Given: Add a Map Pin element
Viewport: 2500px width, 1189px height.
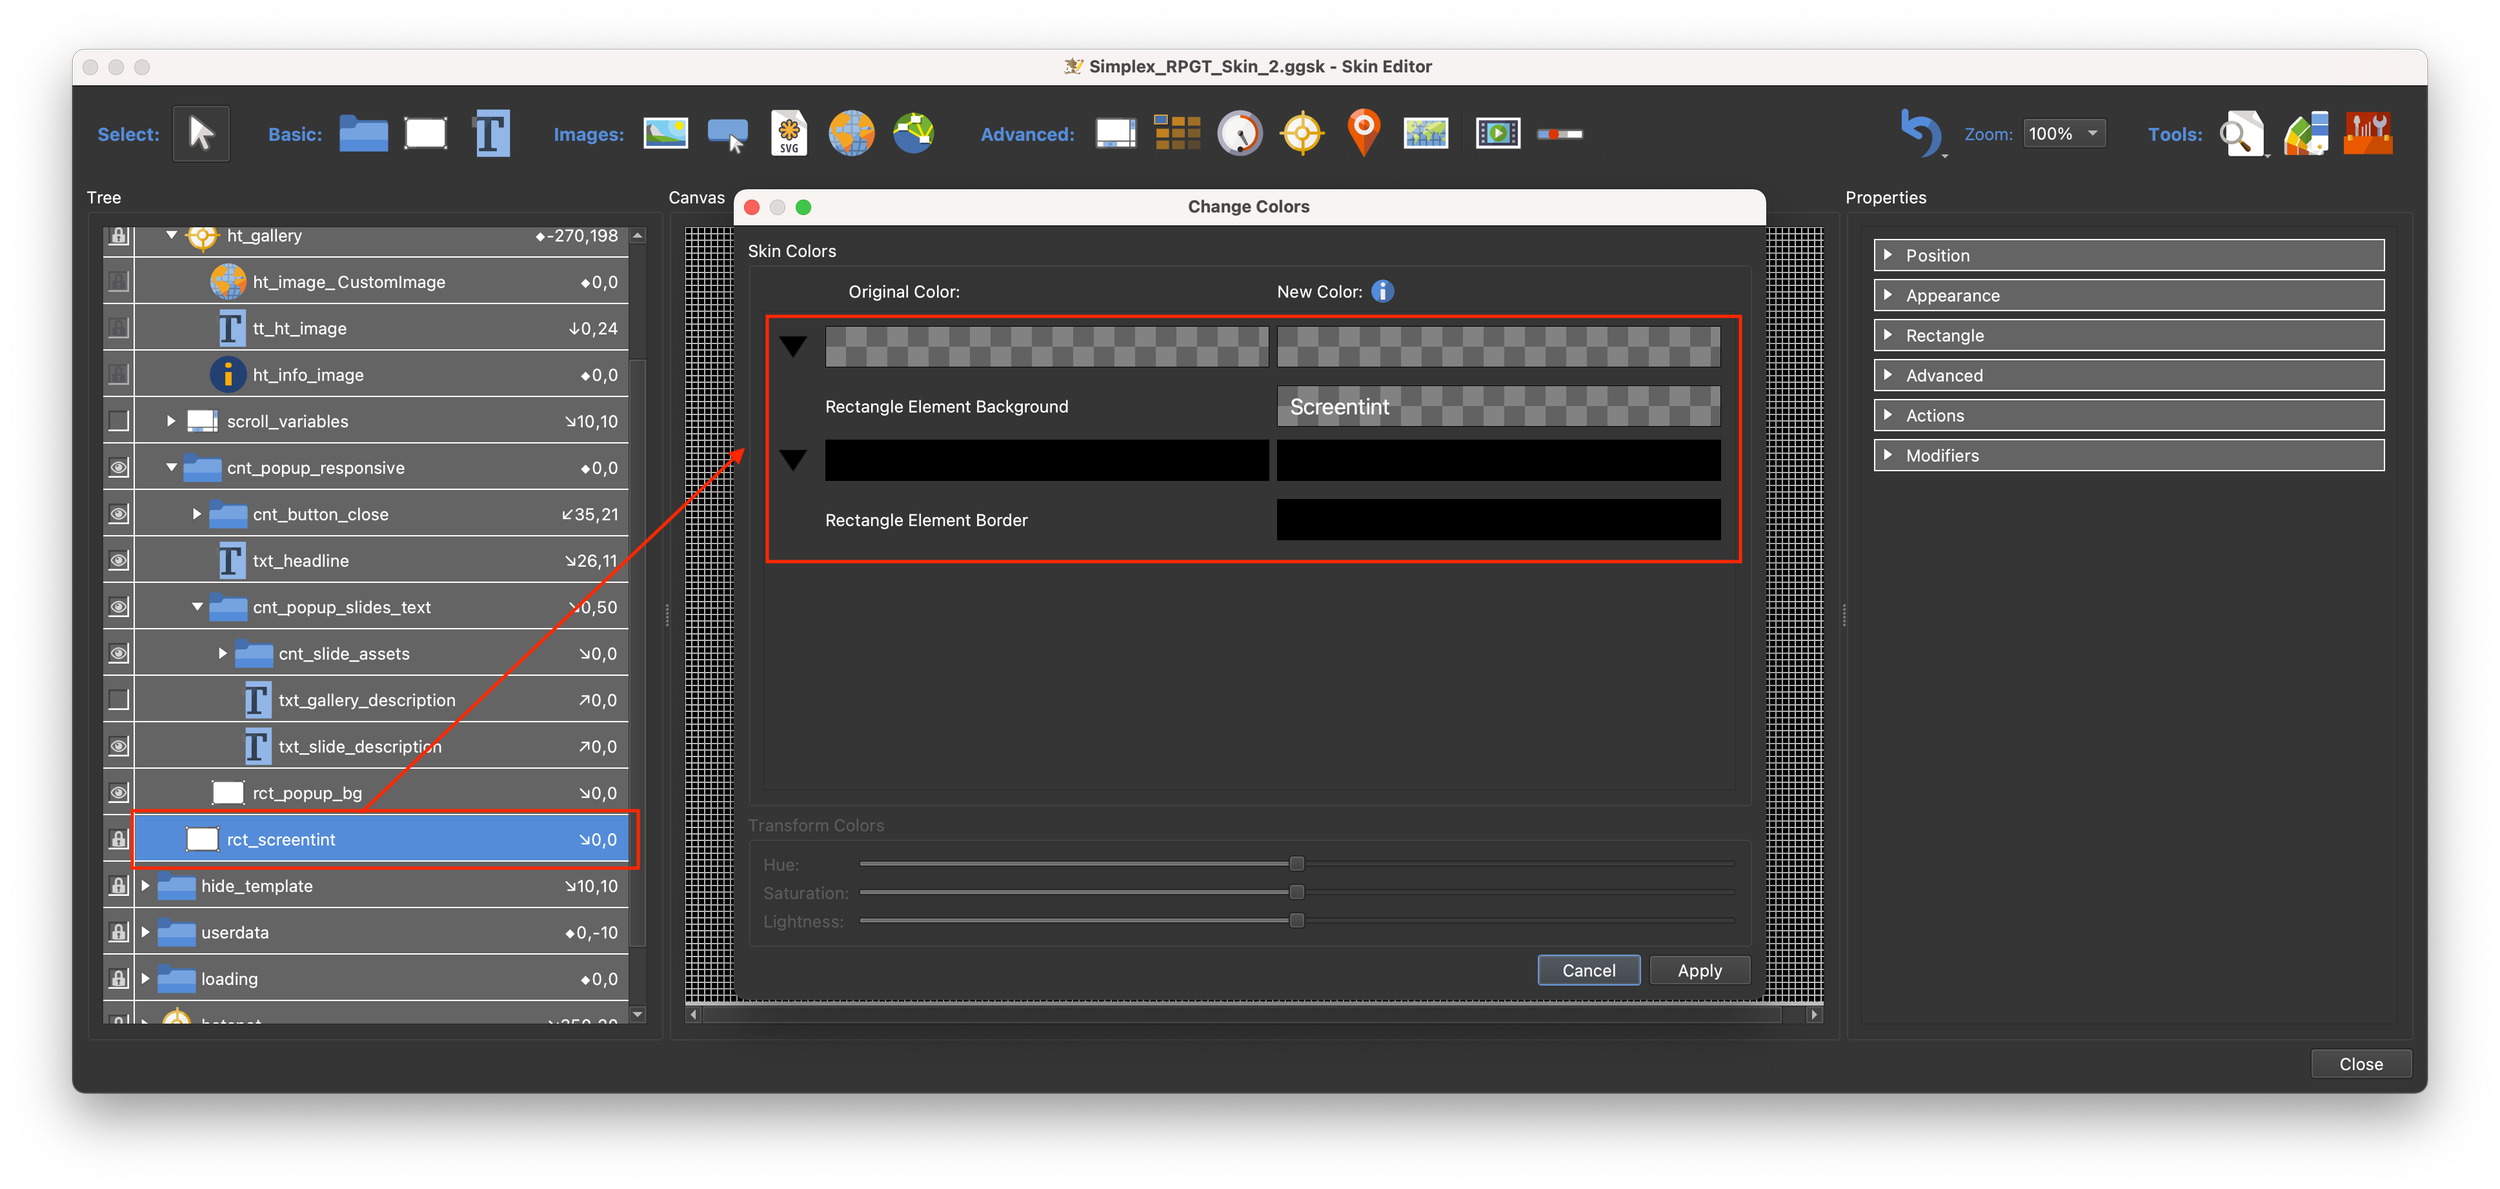Looking at the screenshot, I should pos(1363,133).
